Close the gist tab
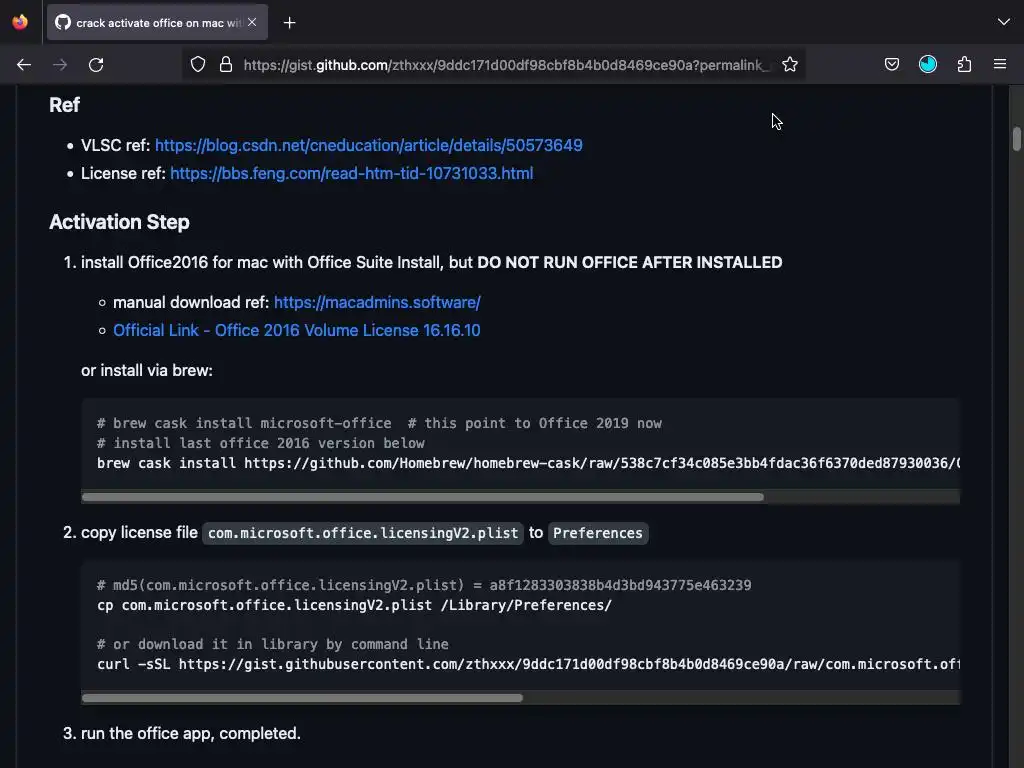1024x768 pixels. click(252, 22)
